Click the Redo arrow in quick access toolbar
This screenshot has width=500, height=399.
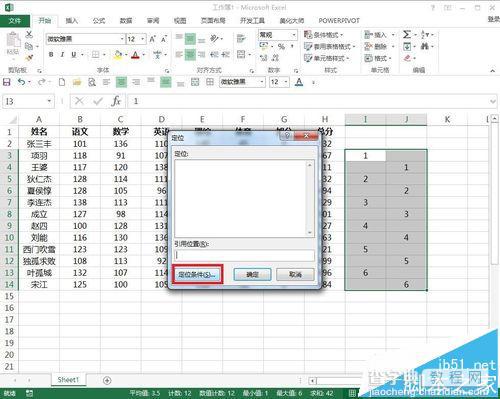(41, 82)
